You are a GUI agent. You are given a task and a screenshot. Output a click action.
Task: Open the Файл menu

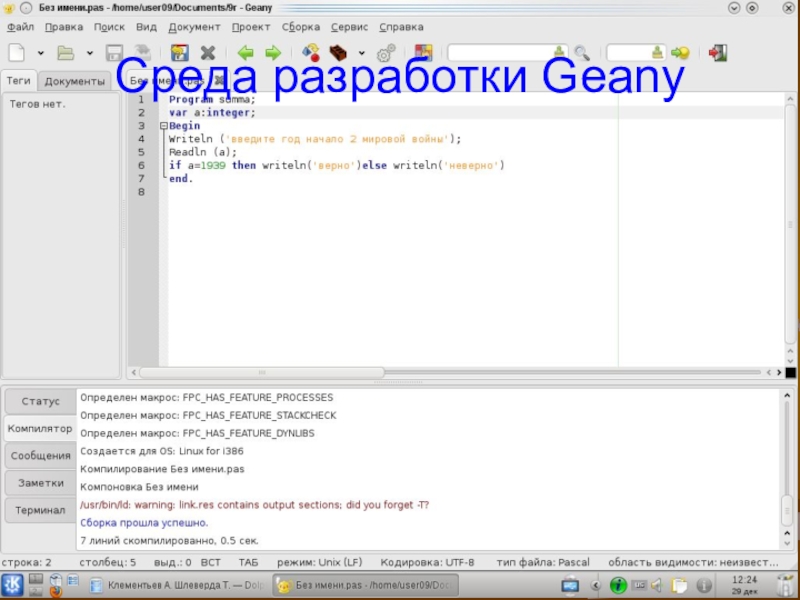click(x=20, y=27)
